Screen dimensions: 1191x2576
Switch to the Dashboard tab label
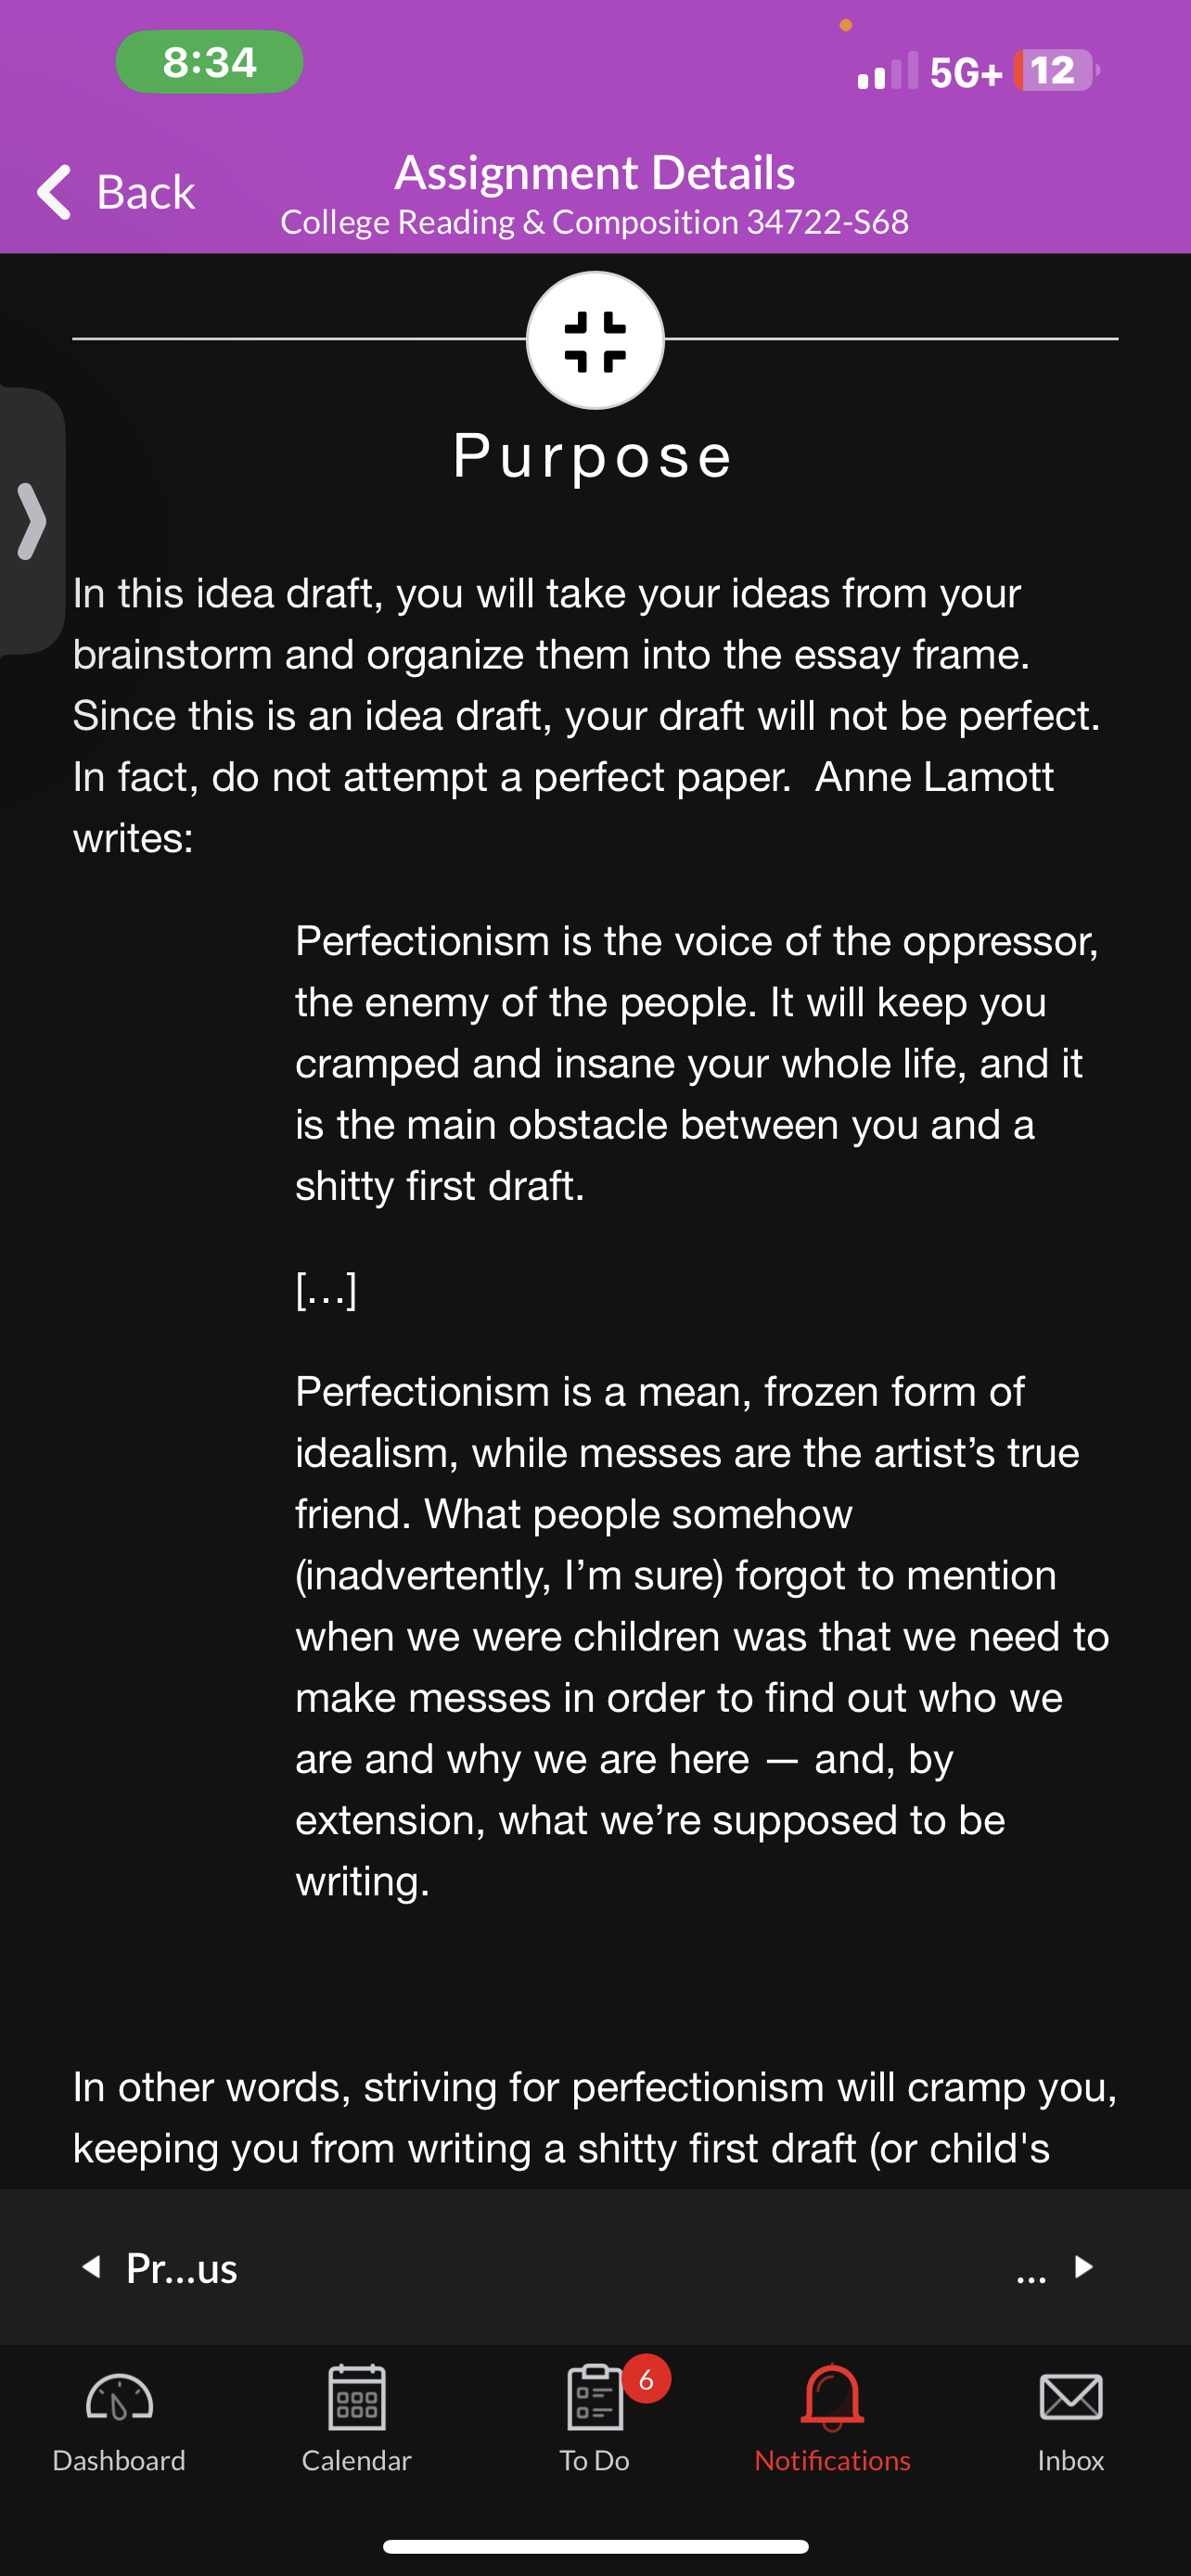pos(119,2460)
